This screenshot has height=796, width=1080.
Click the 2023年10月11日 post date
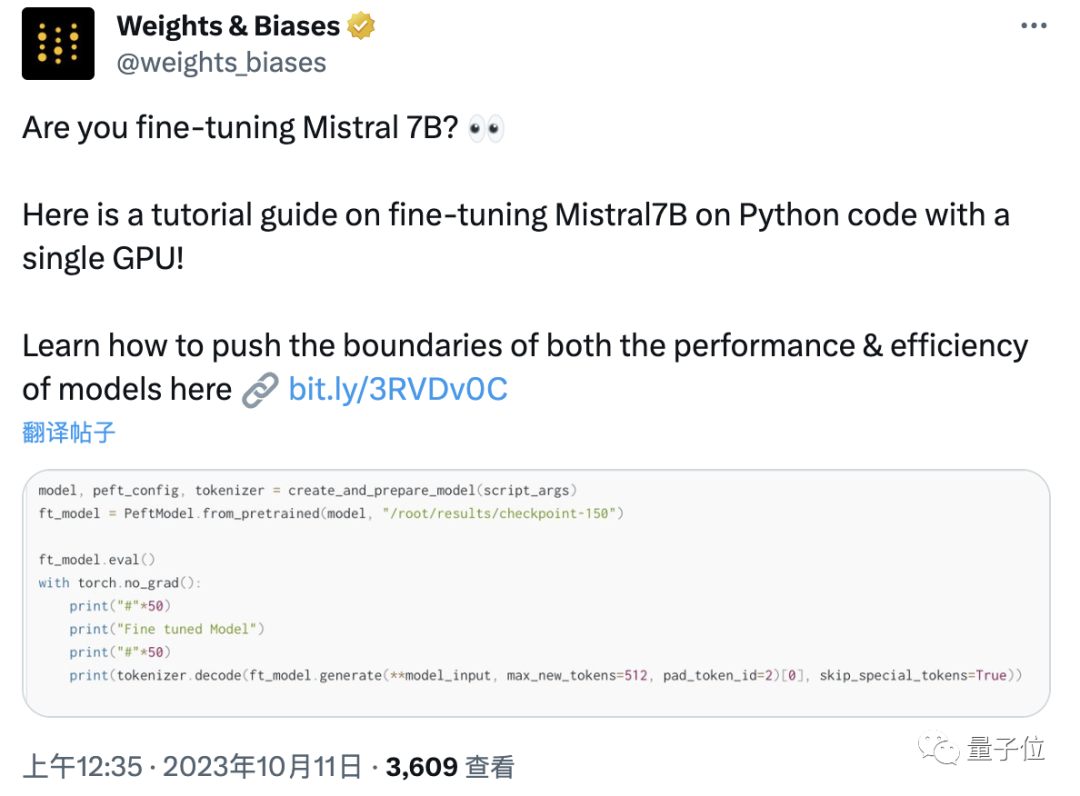point(261,767)
